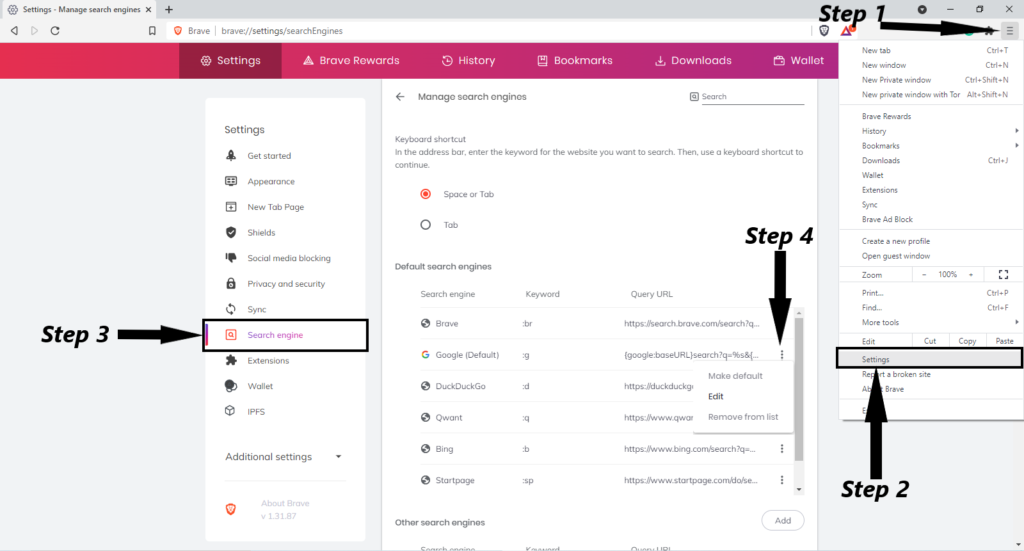Switch to Brave Rewards top tab
Screen dimensions: 1024x551
pyautogui.click(x=351, y=61)
